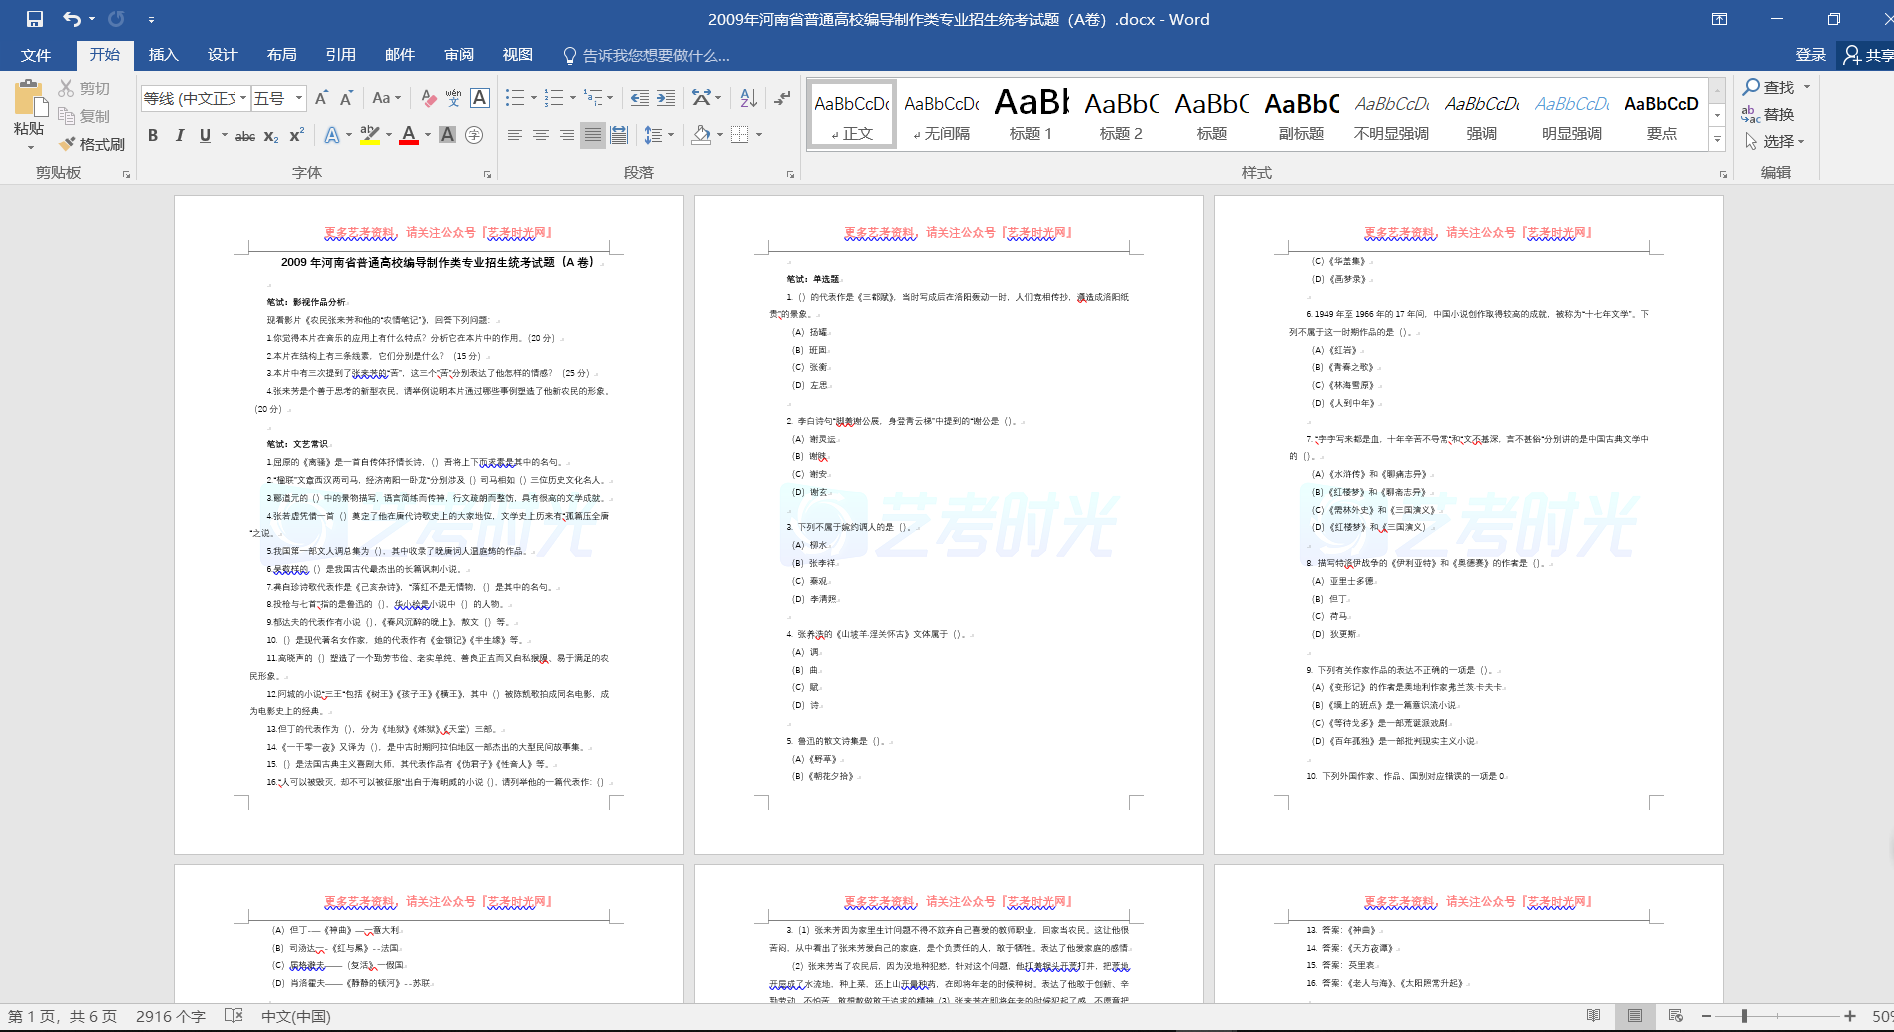Toggle justified text alignment

pos(593,135)
